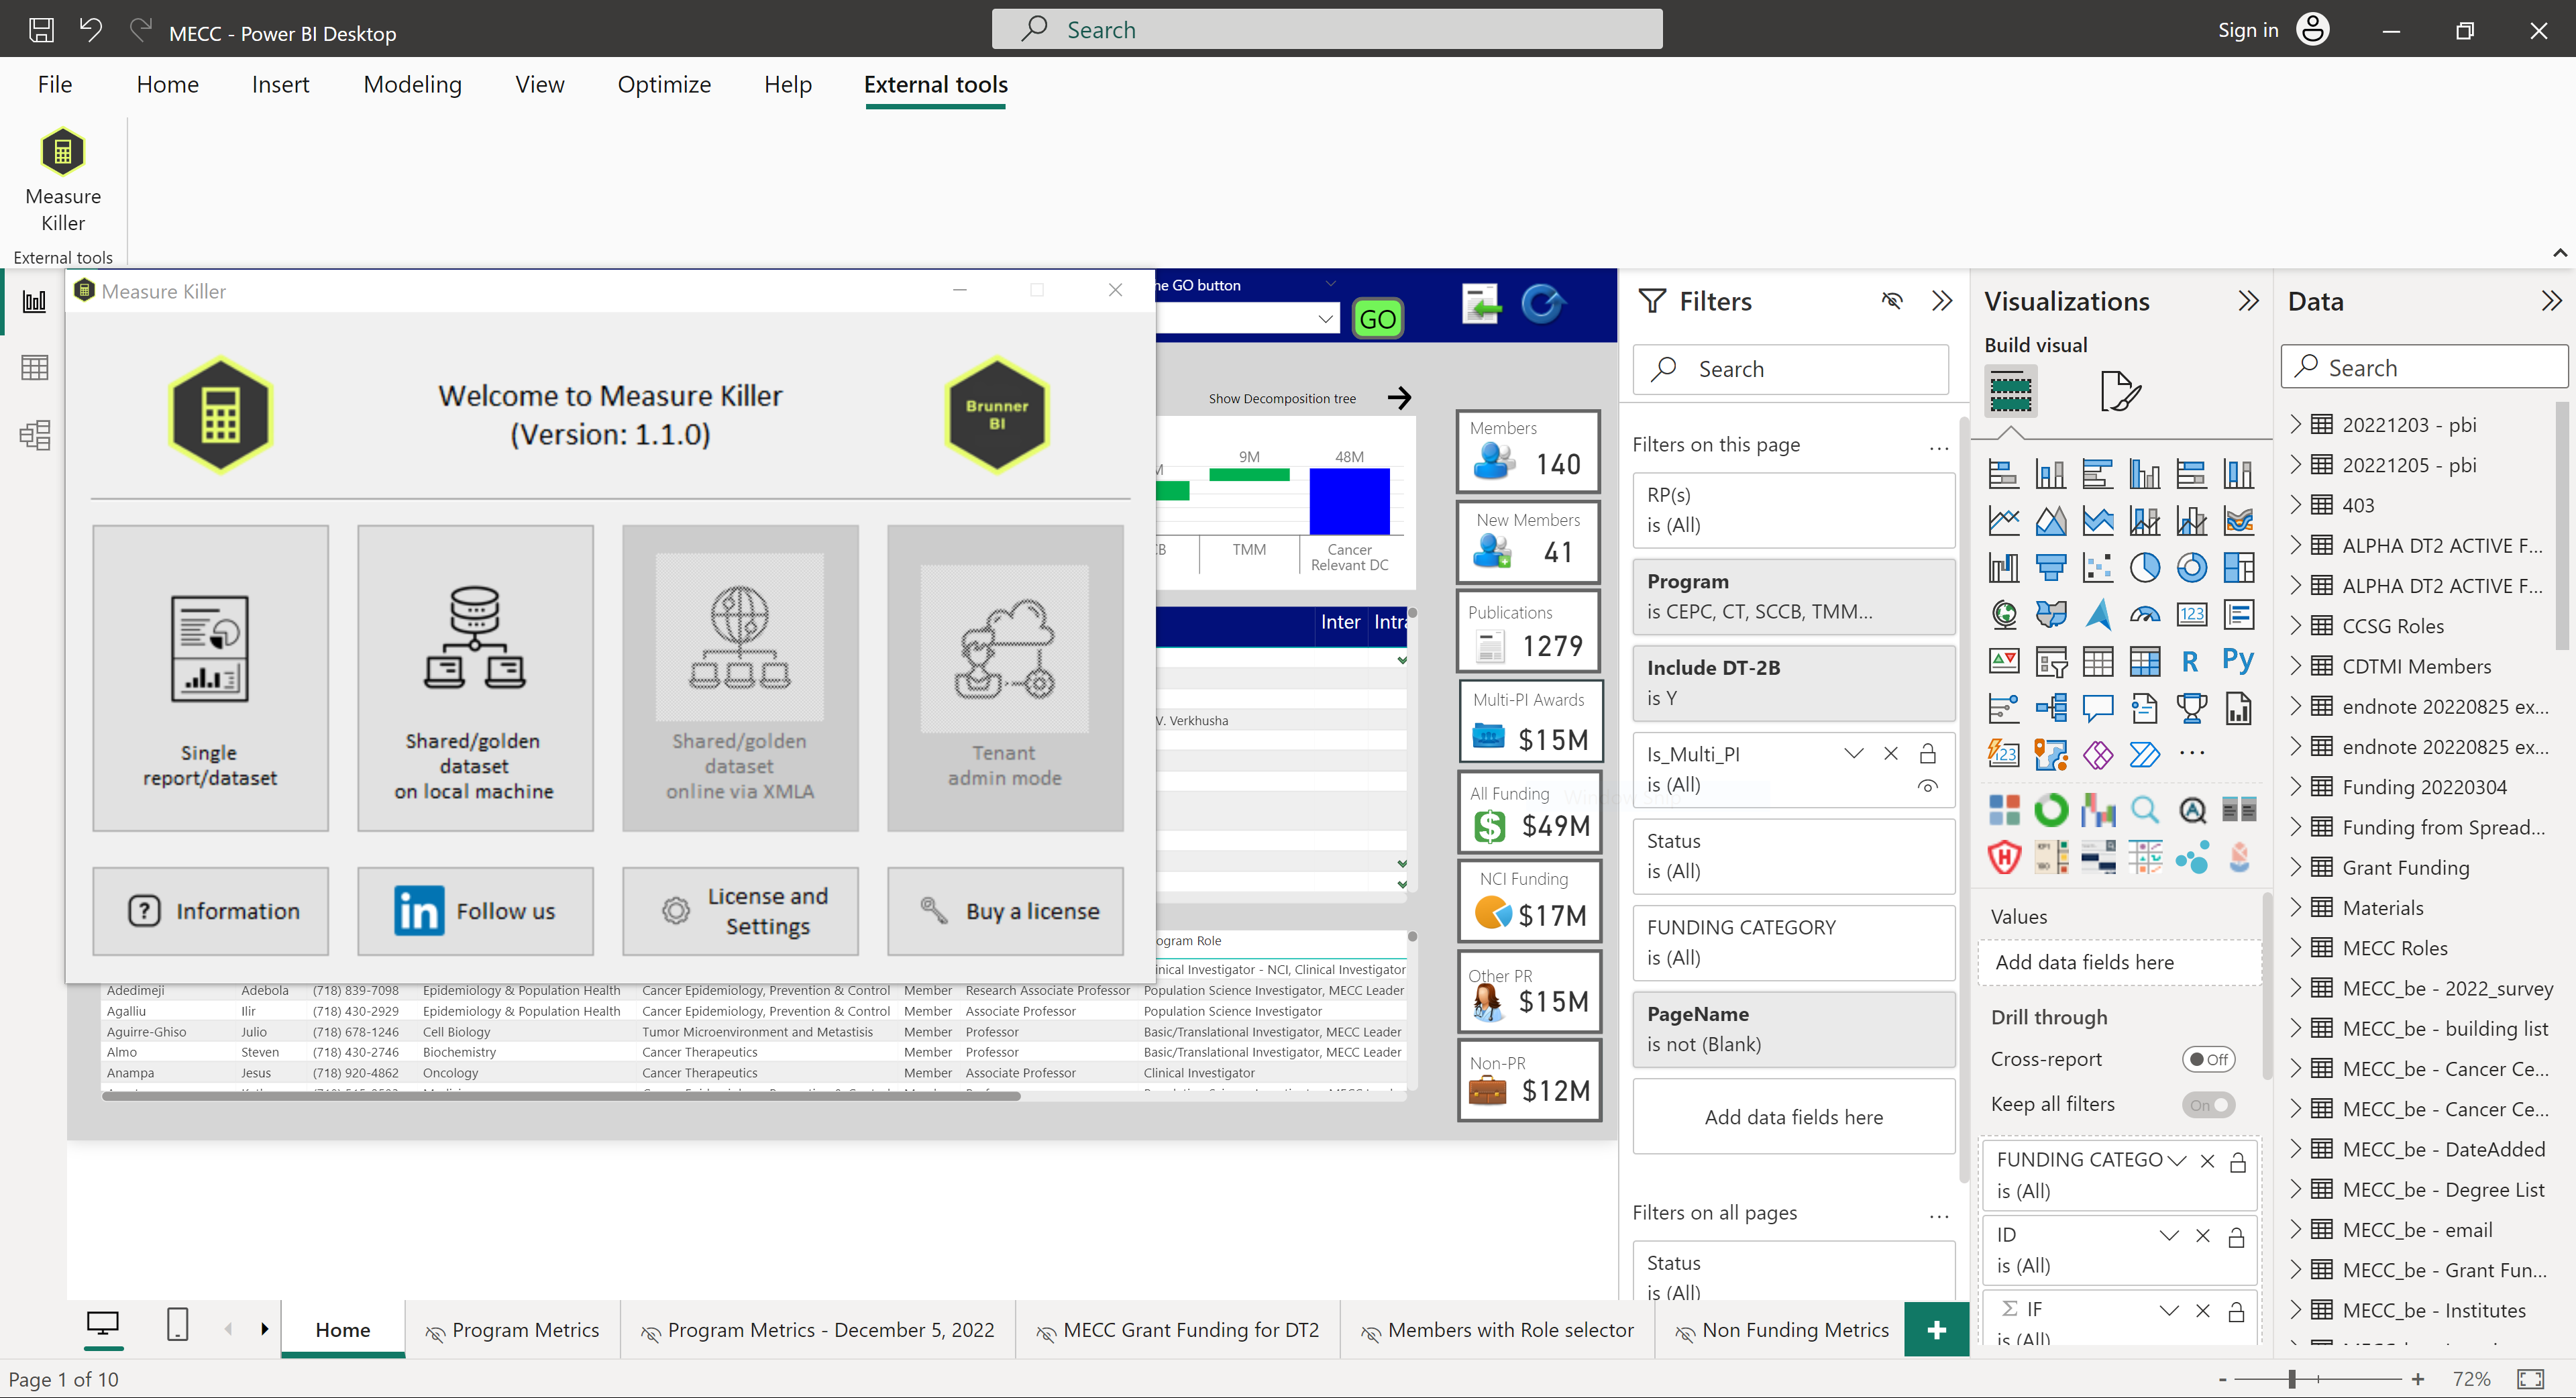Viewport: 2576px width, 1398px height.
Task: Switch to Model view in left sidebar
Action: pos(35,435)
